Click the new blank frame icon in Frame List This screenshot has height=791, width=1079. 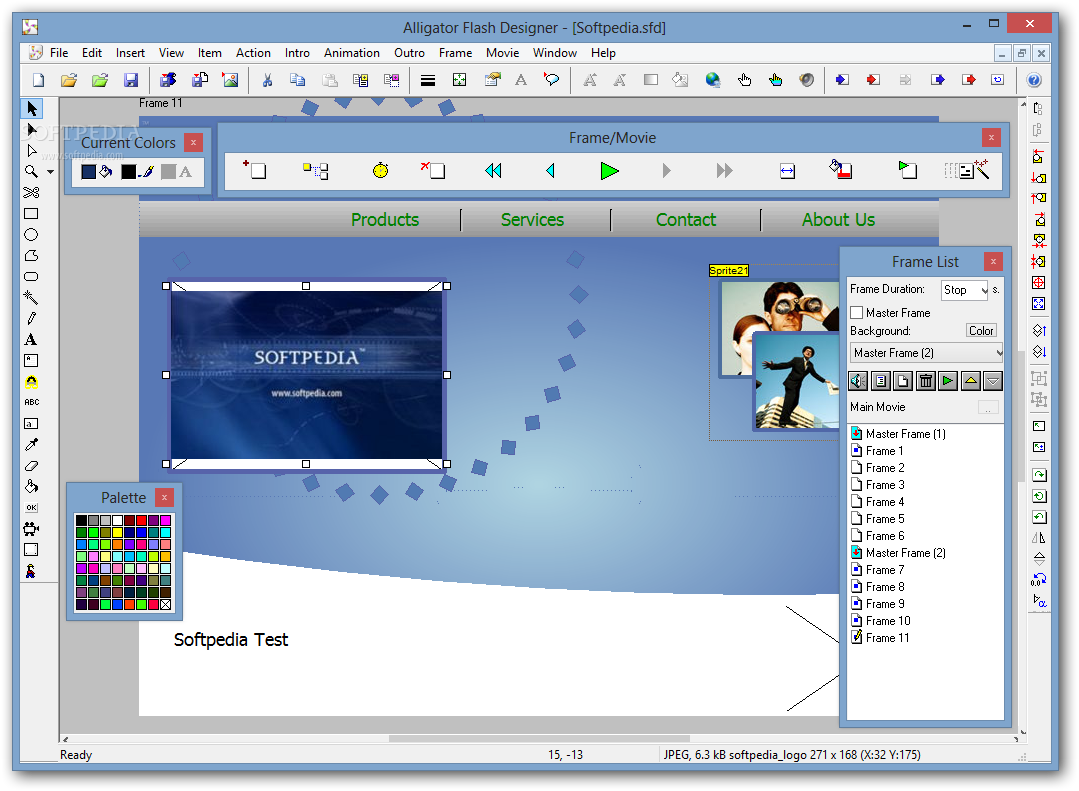pos(903,381)
